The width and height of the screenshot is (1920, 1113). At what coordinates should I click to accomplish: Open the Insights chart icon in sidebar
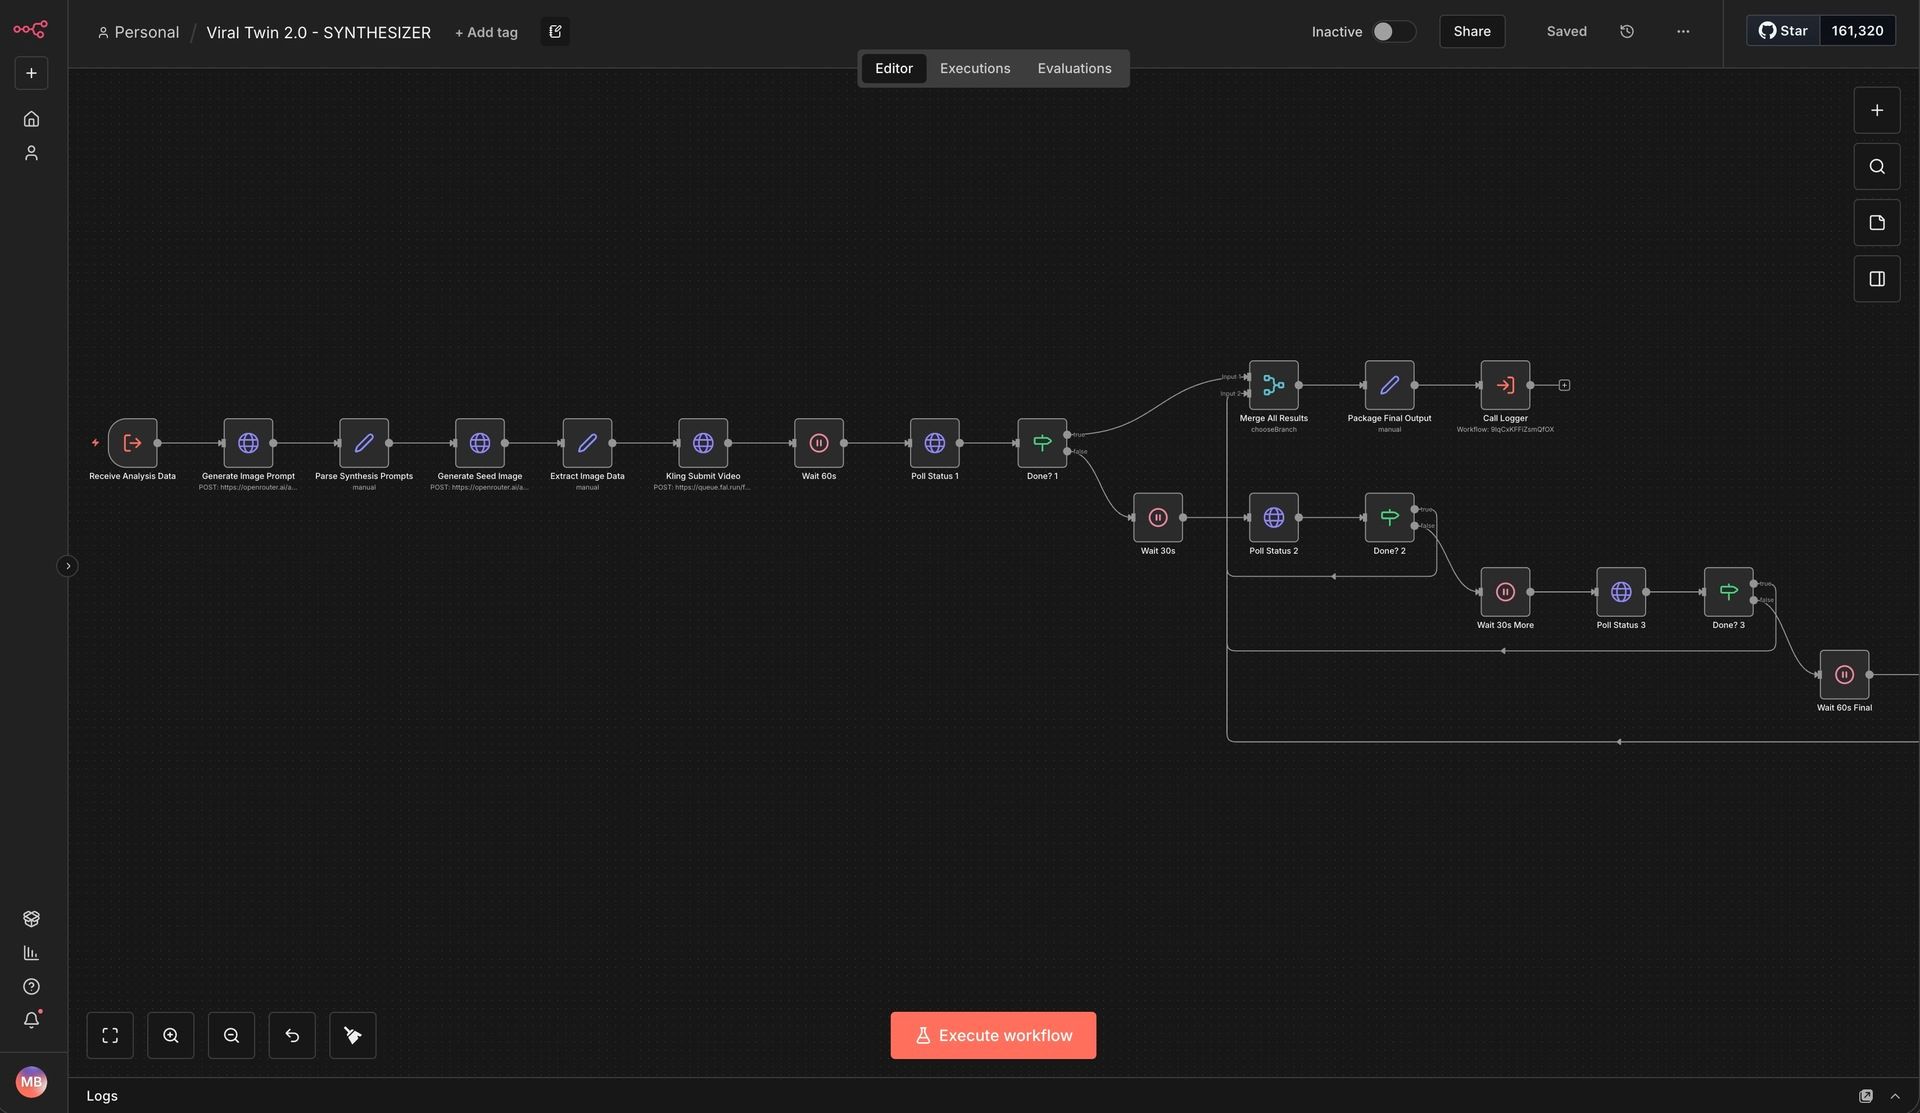tap(31, 953)
